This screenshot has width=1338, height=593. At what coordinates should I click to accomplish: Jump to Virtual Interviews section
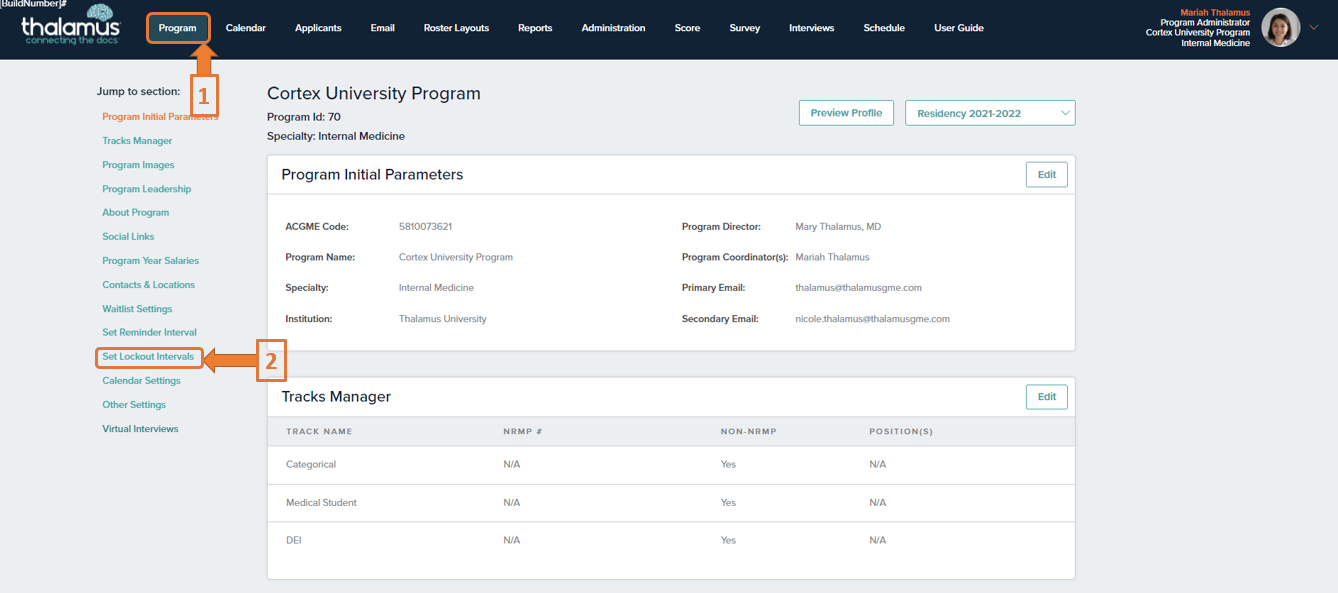pos(140,429)
